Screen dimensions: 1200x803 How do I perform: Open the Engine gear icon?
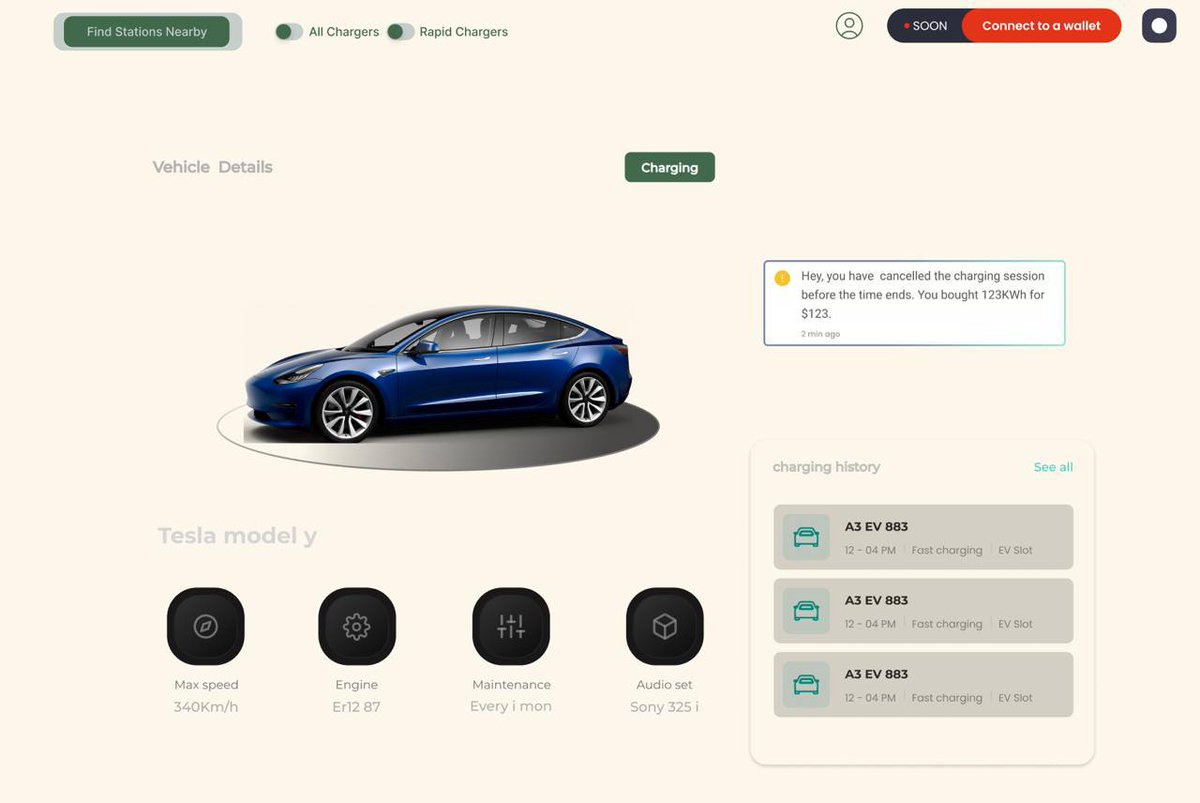[357, 627]
